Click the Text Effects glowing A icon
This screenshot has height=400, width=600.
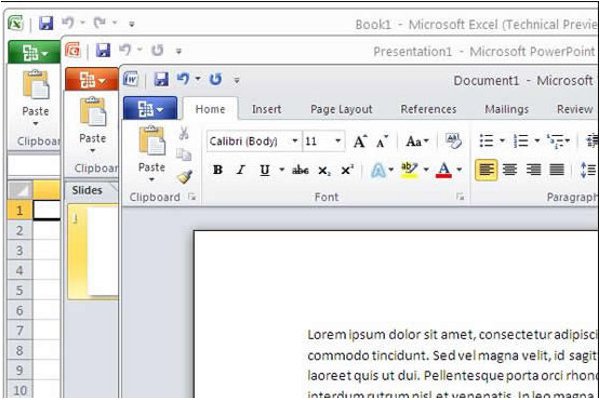(378, 170)
